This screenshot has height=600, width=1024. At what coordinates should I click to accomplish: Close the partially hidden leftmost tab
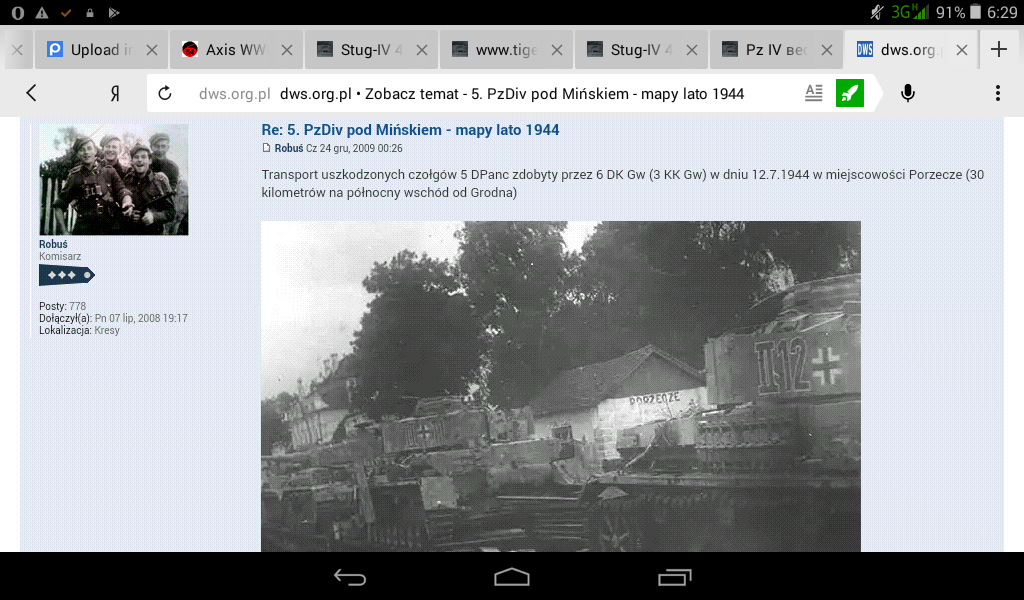(x=17, y=50)
